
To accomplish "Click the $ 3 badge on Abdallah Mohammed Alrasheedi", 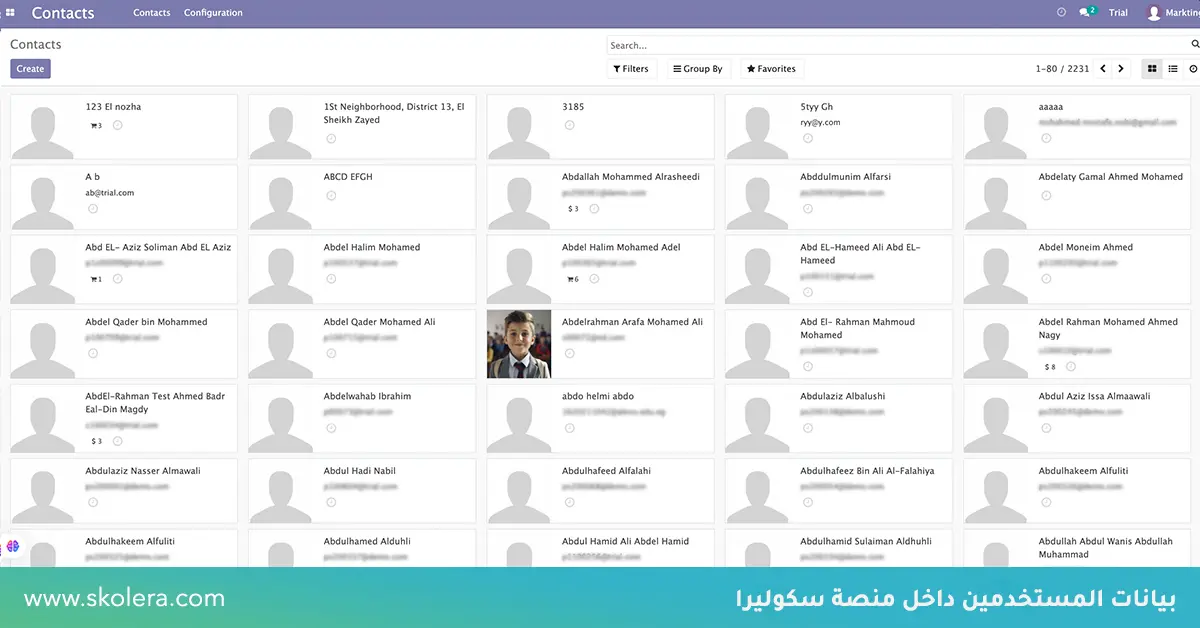I will (x=573, y=209).
